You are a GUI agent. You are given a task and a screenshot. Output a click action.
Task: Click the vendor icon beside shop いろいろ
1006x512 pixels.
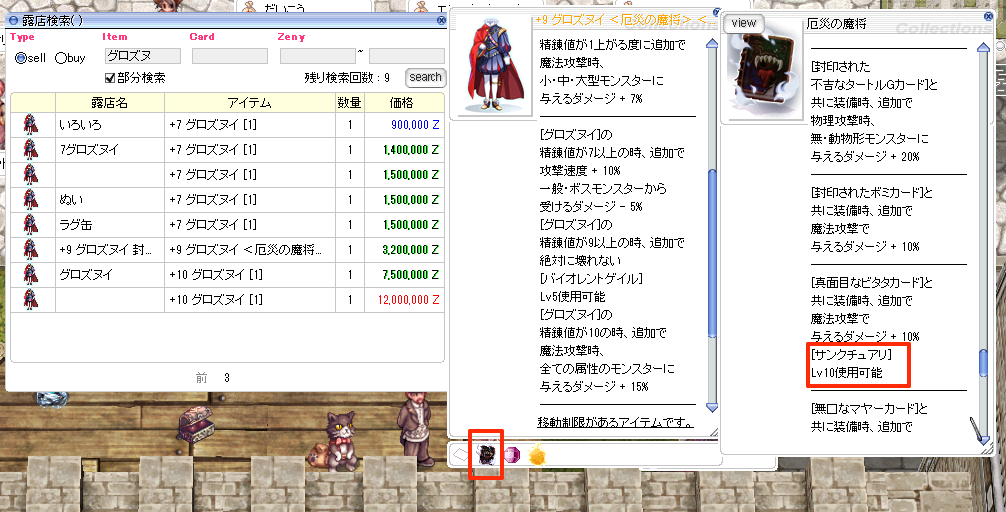(30, 125)
